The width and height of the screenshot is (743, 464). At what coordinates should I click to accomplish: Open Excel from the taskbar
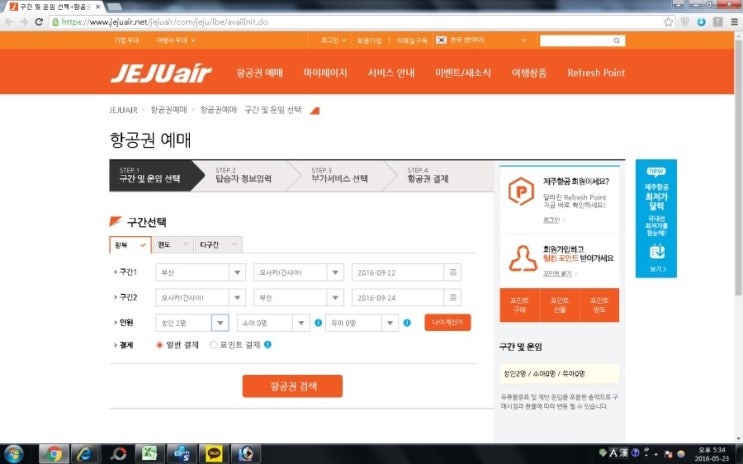[149, 454]
